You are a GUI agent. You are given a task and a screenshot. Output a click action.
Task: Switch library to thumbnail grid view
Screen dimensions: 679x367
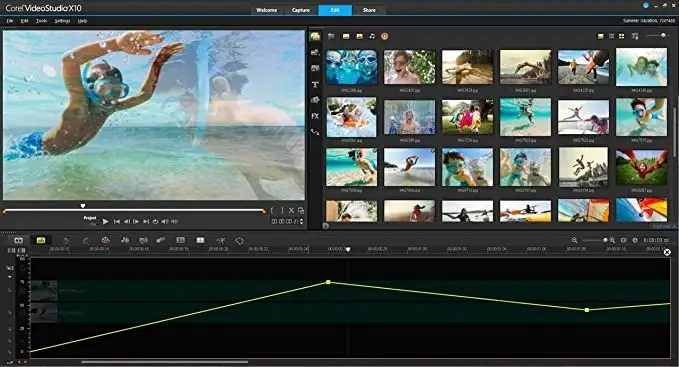pyautogui.click(x=621, y=36)
